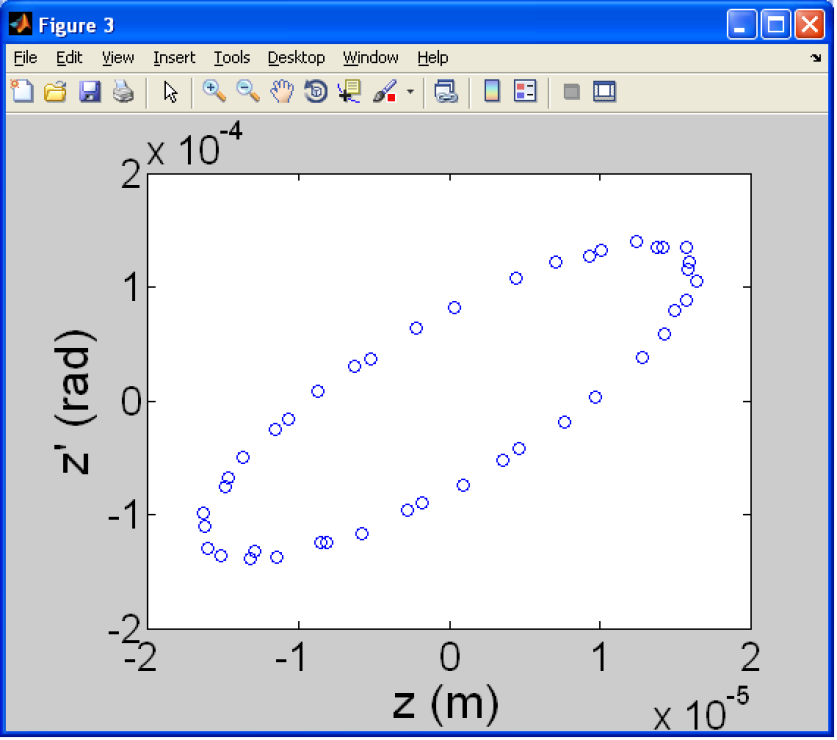Click the Show Plot Tools and Dock icon

(604, 91)
